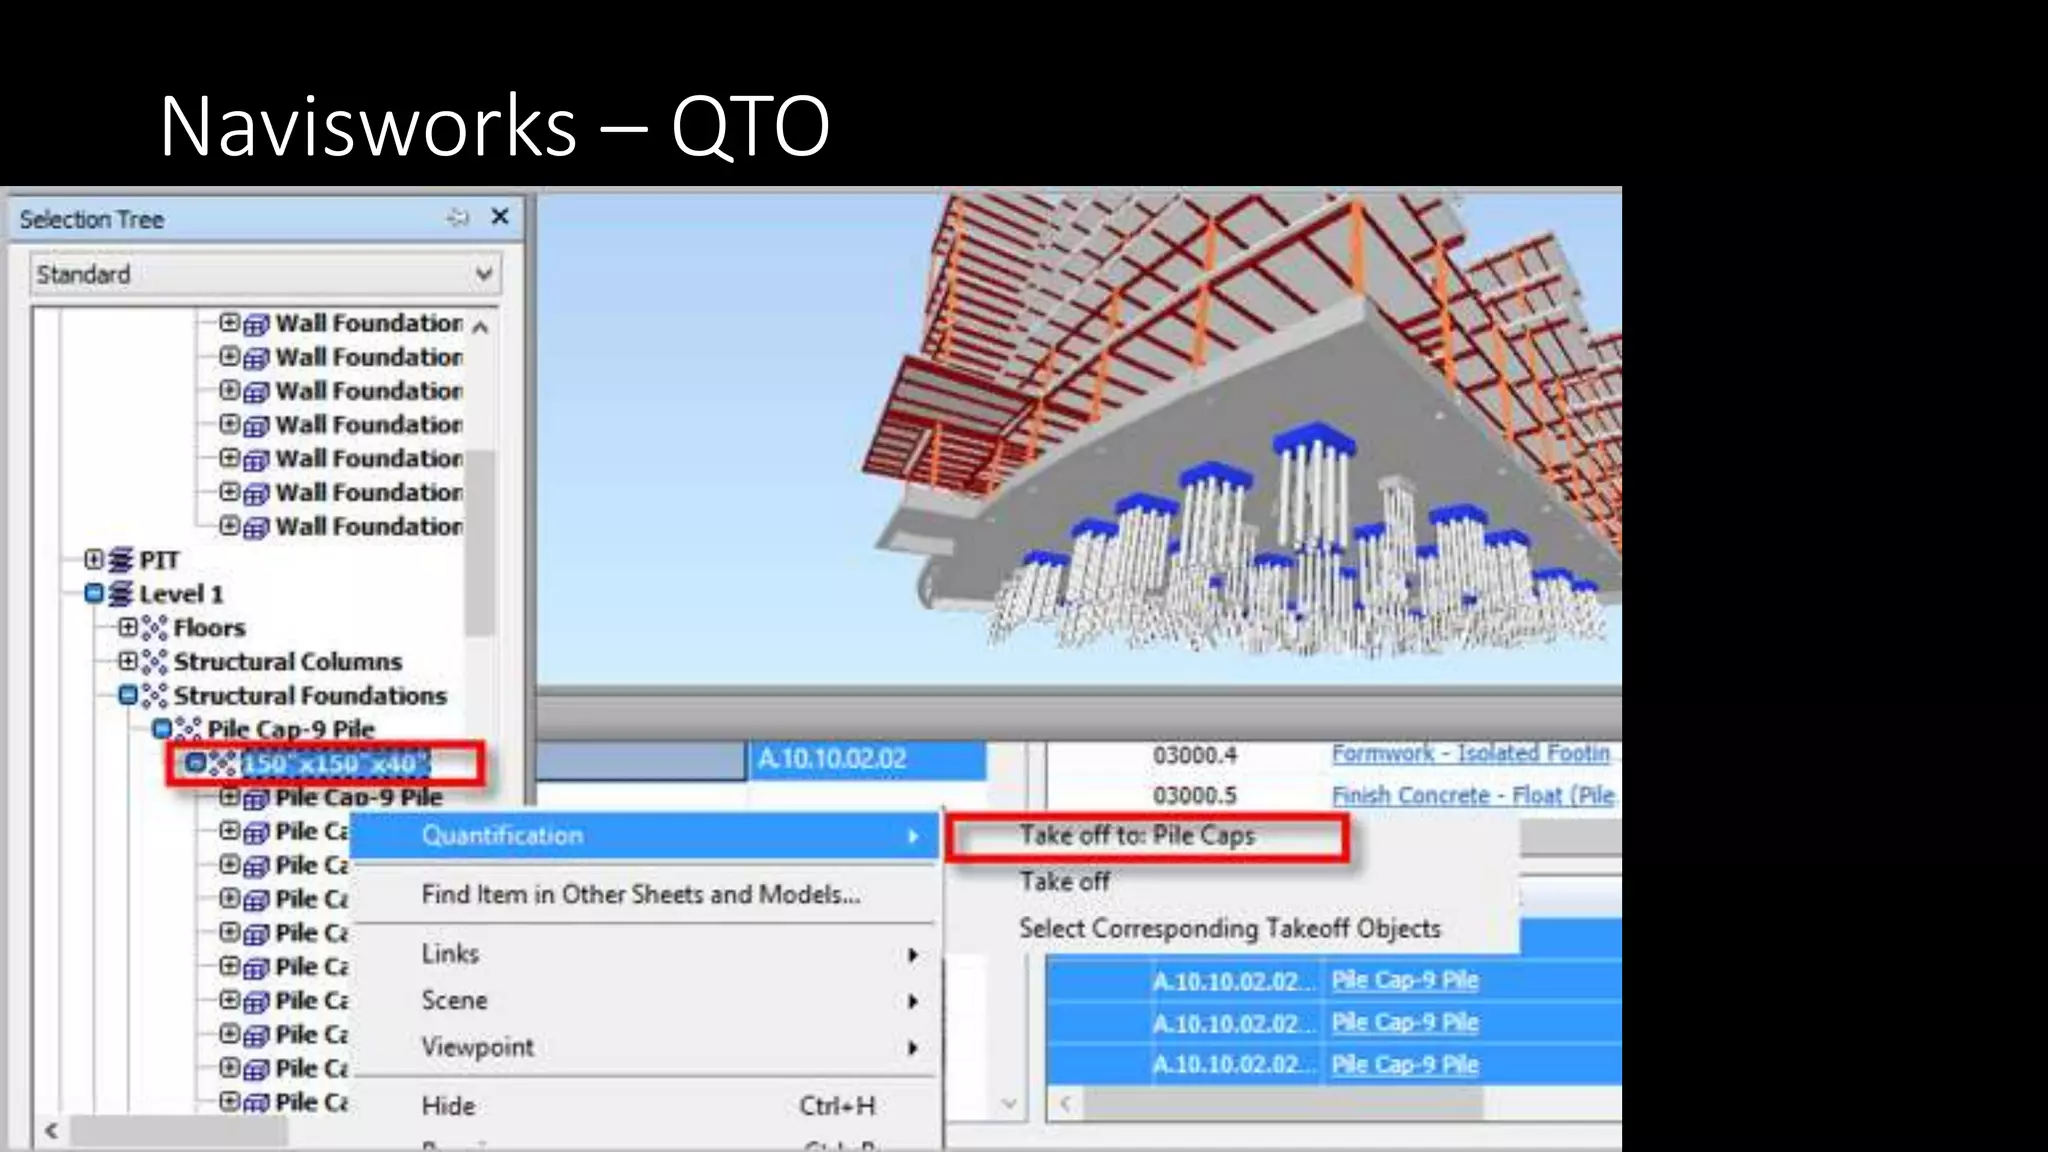Select item code 03000.5

(1194, 796)
